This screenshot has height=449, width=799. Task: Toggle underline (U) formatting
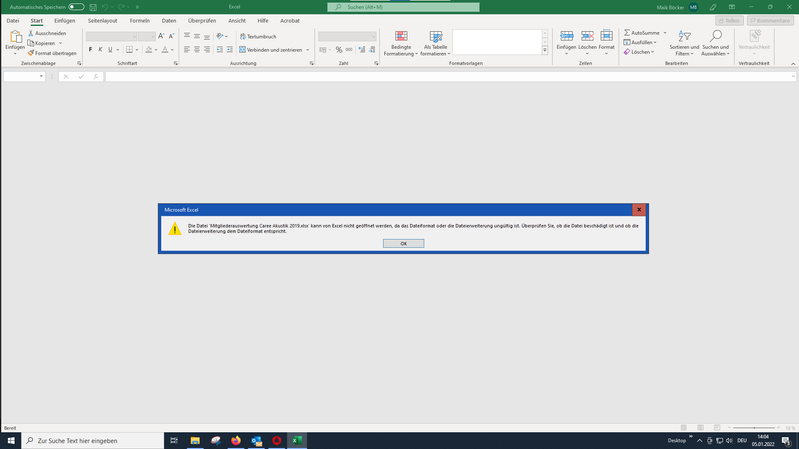(x=110, y=50)
